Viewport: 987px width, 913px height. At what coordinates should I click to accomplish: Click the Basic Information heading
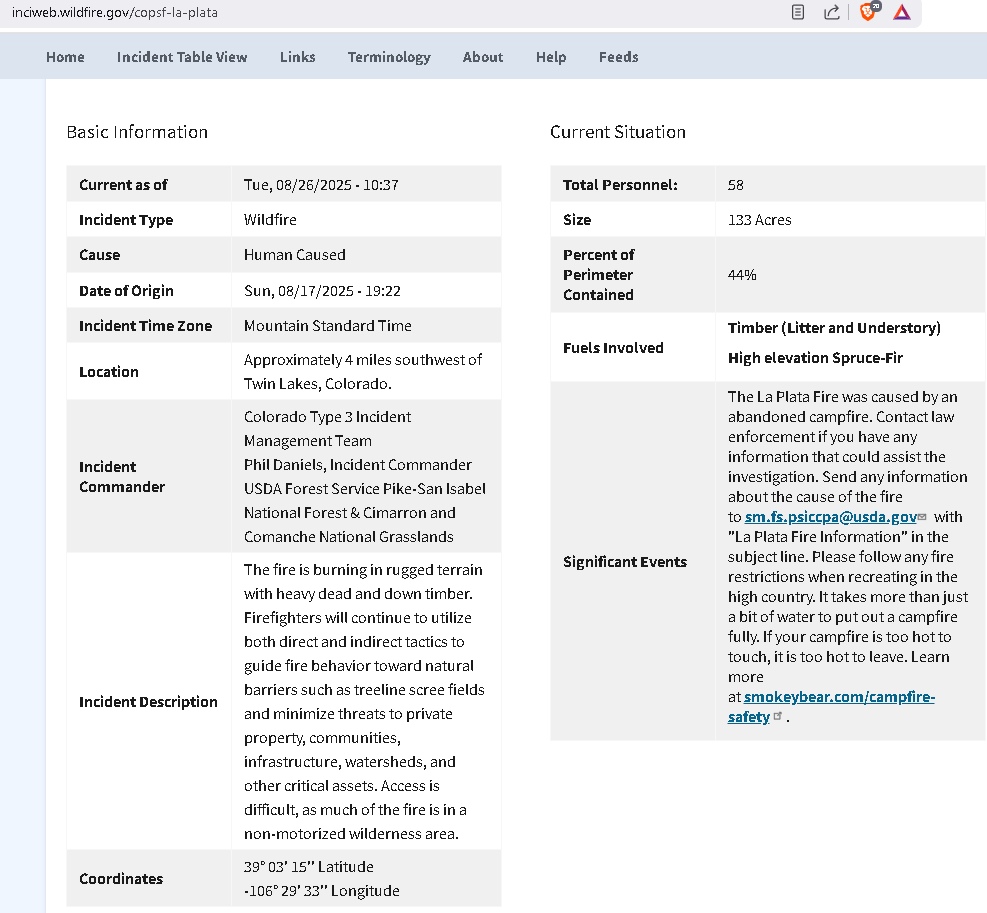click(x=137, y=132)
